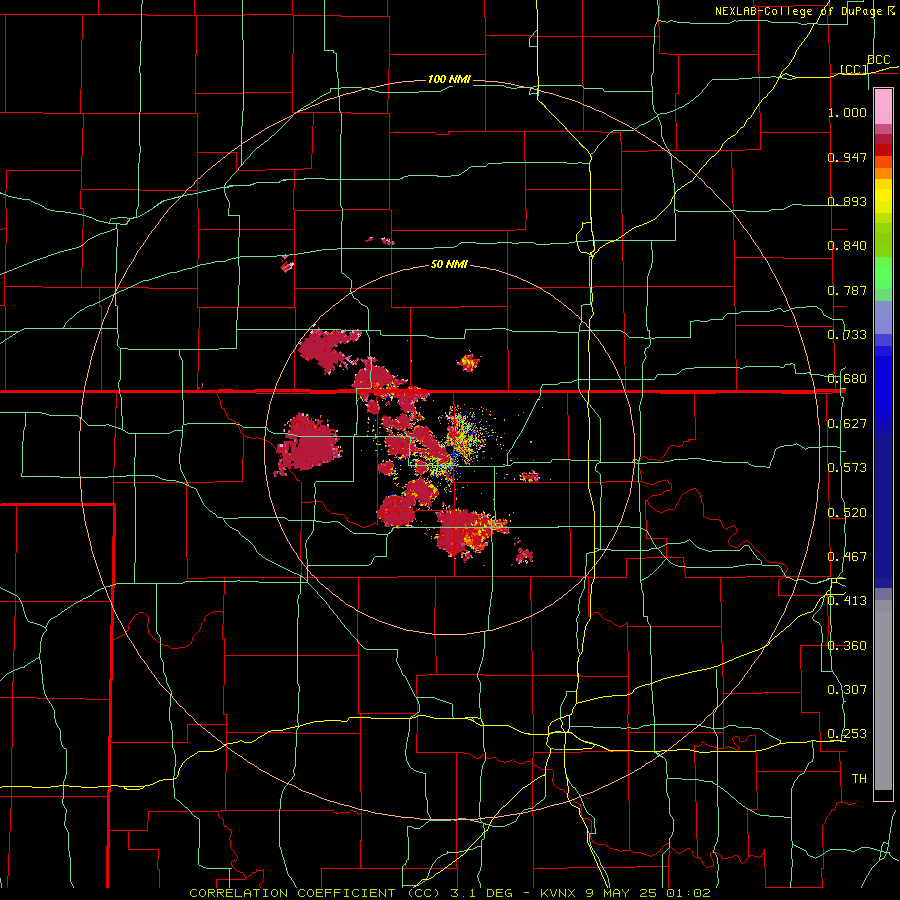Click the [CC] product label
The image size is (900, 900).
[854, 69]
